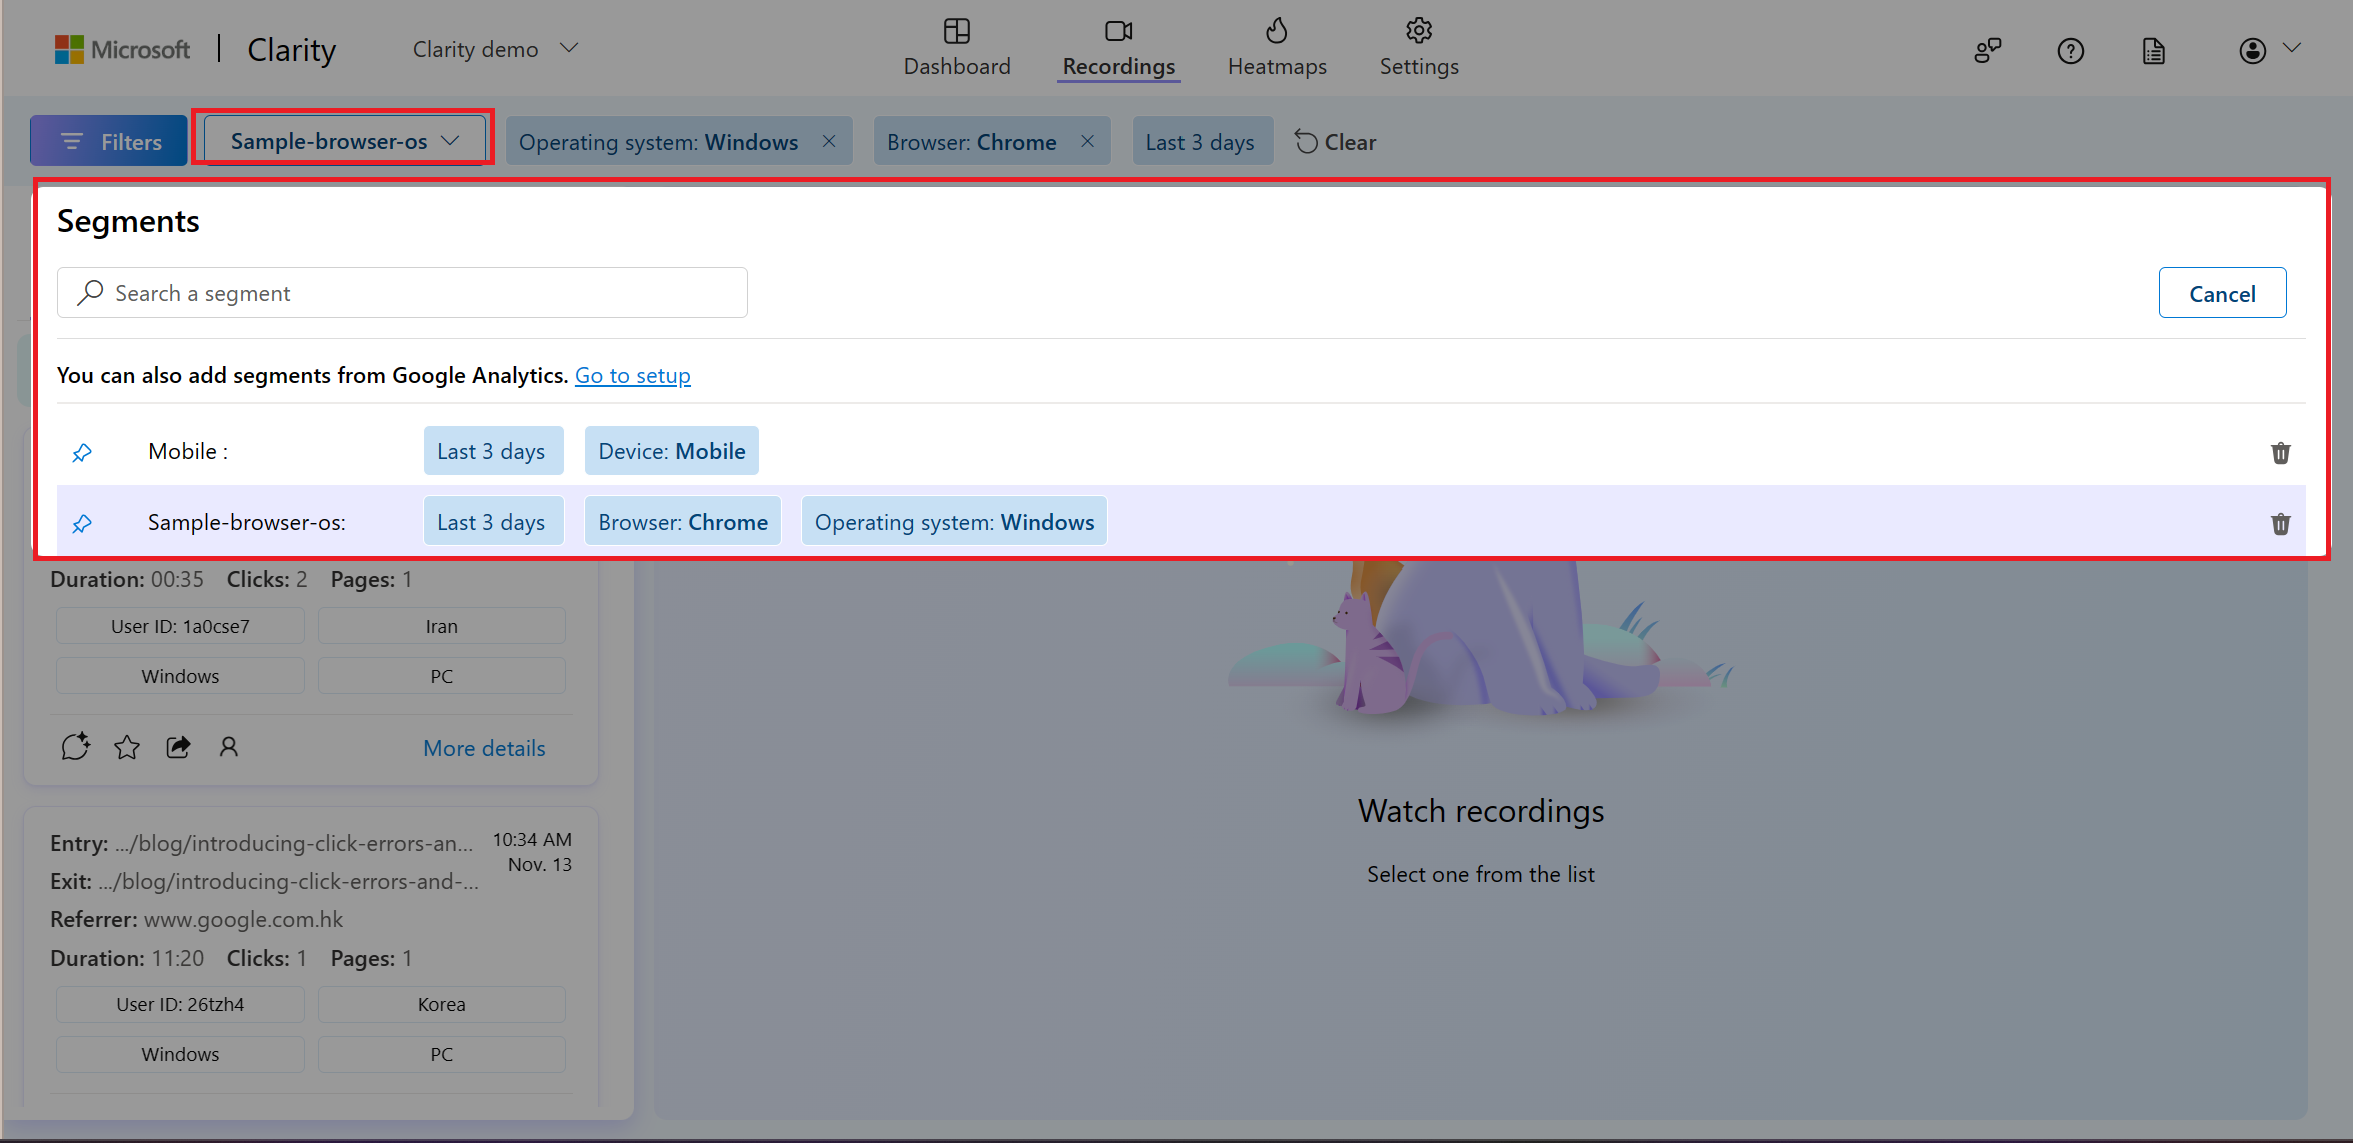Follow the Go to setup link

coord(632,376)
